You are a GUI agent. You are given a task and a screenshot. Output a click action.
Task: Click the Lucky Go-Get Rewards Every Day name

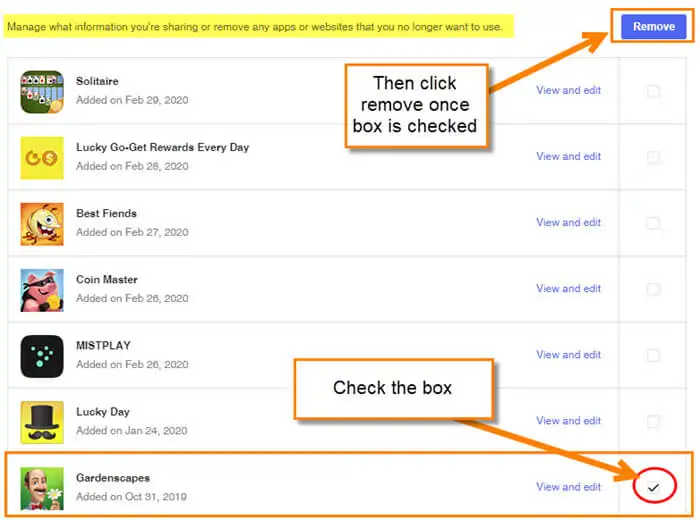(162, 147)
